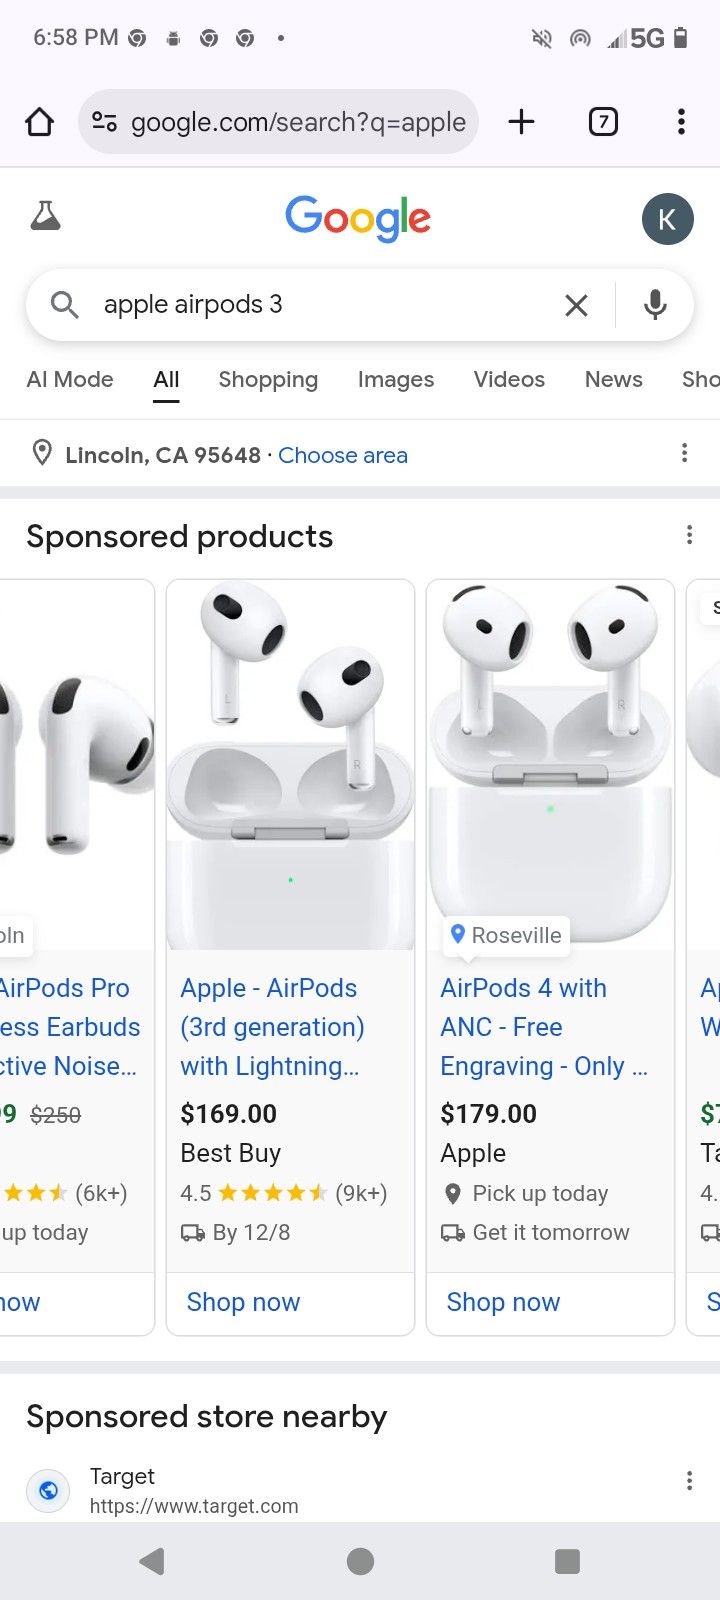
Task: Switch to the Shopping tab
Action: pyautogui.click(x=267, y=380)
